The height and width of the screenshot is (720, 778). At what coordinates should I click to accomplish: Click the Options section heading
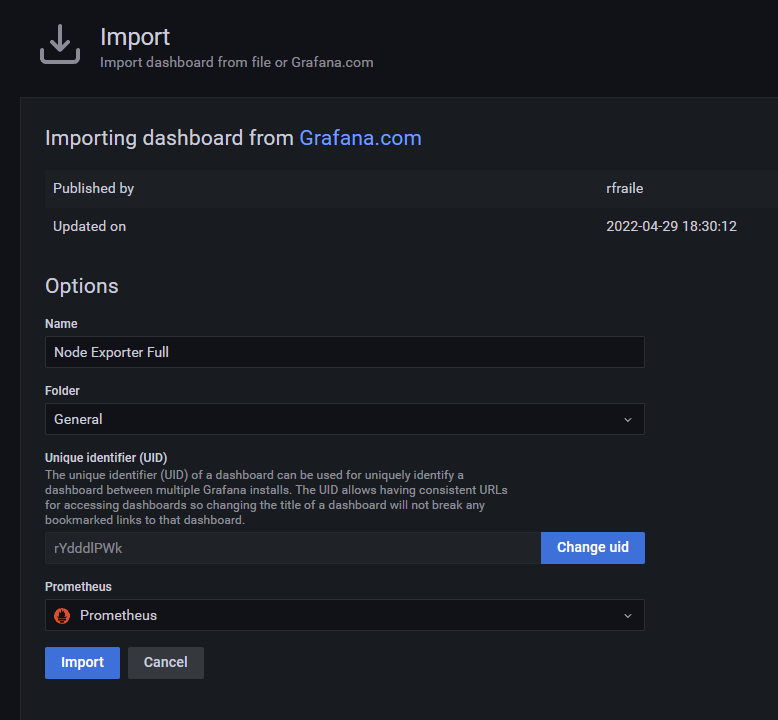pyautogui.click(x=82, y=286)
